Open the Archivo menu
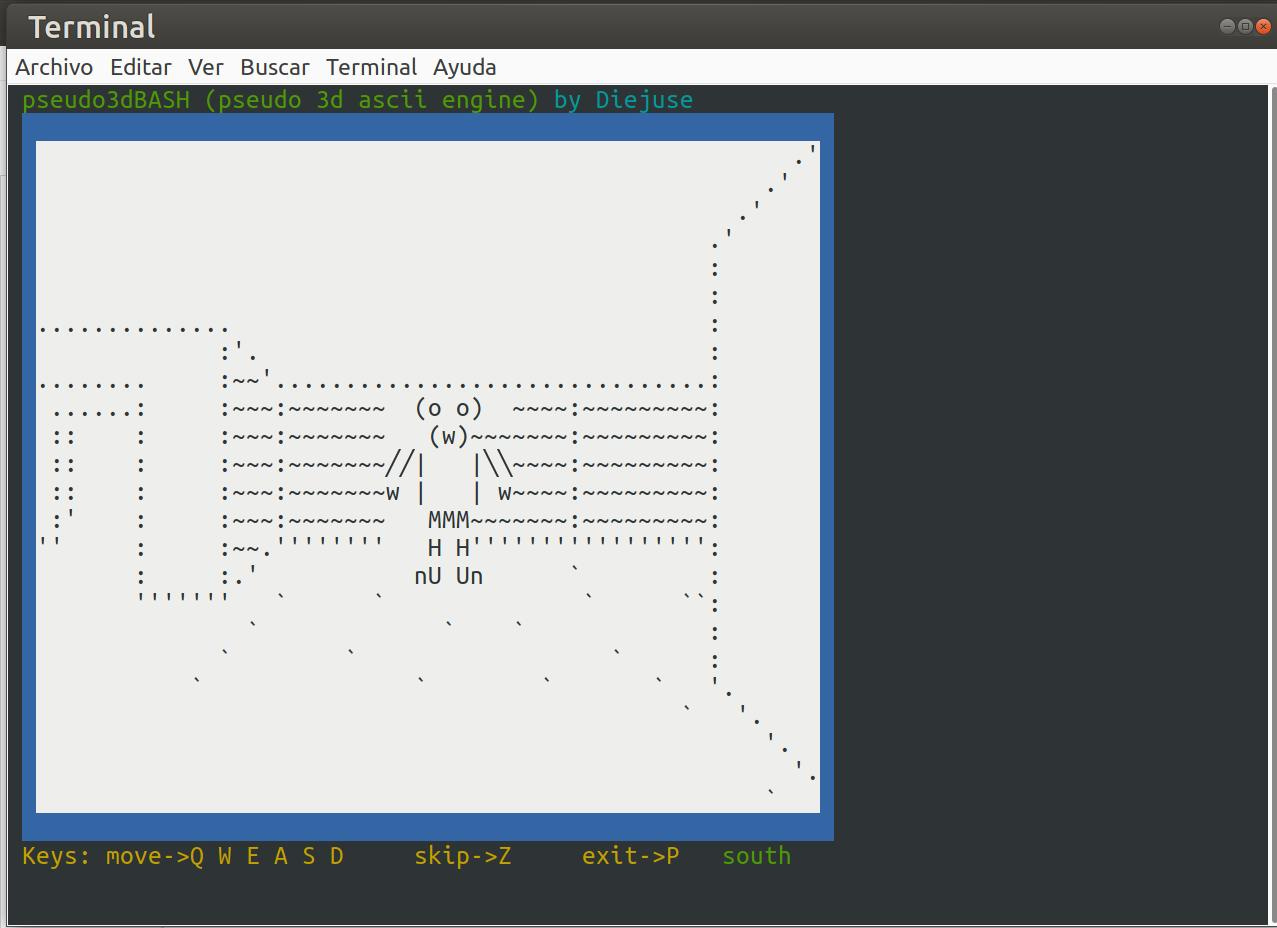Screen dimensions: 1277x928 52,67
